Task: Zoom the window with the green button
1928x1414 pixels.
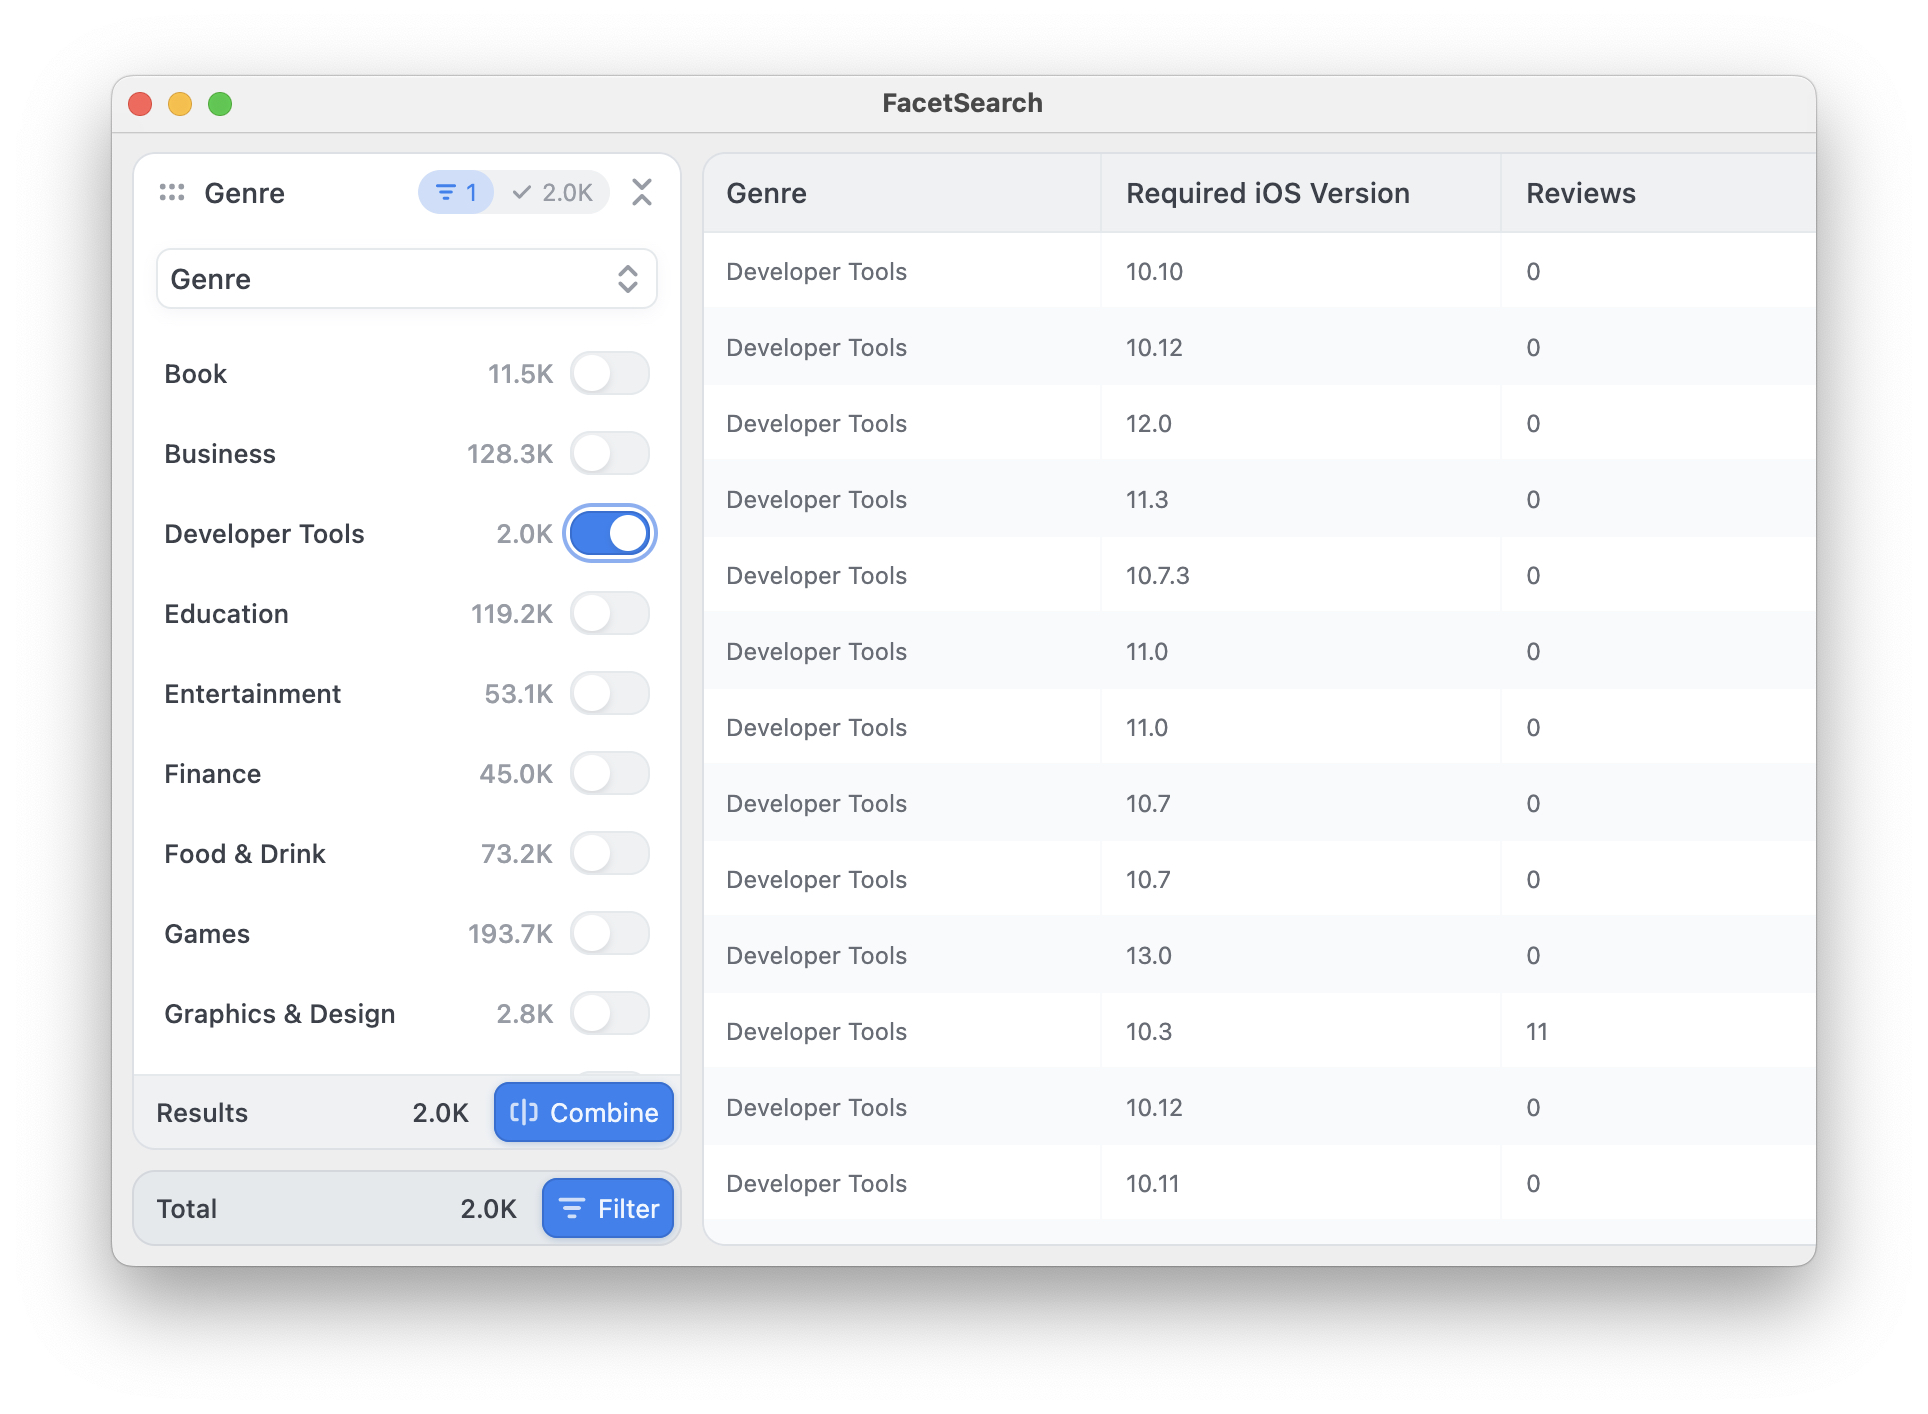Action: coord(220,104)
